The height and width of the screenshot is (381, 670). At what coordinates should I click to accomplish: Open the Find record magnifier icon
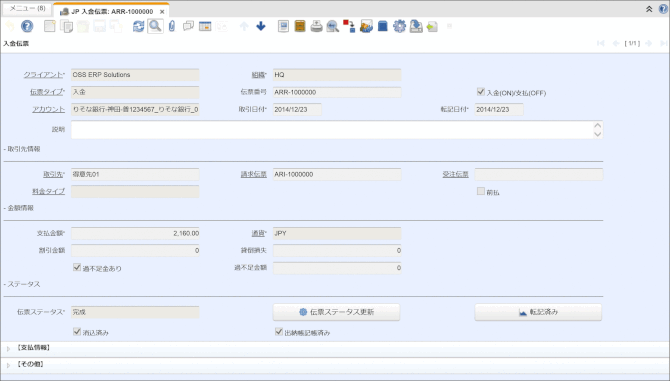click(155, 26)
